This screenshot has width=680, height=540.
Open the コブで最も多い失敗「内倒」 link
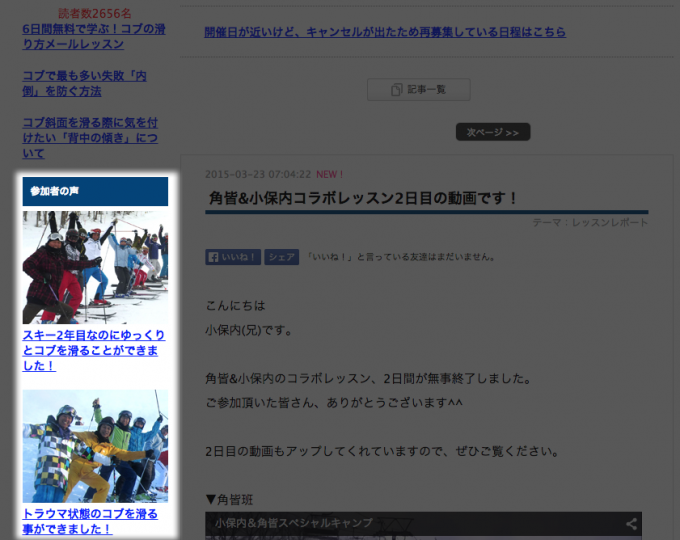(85, 83)
